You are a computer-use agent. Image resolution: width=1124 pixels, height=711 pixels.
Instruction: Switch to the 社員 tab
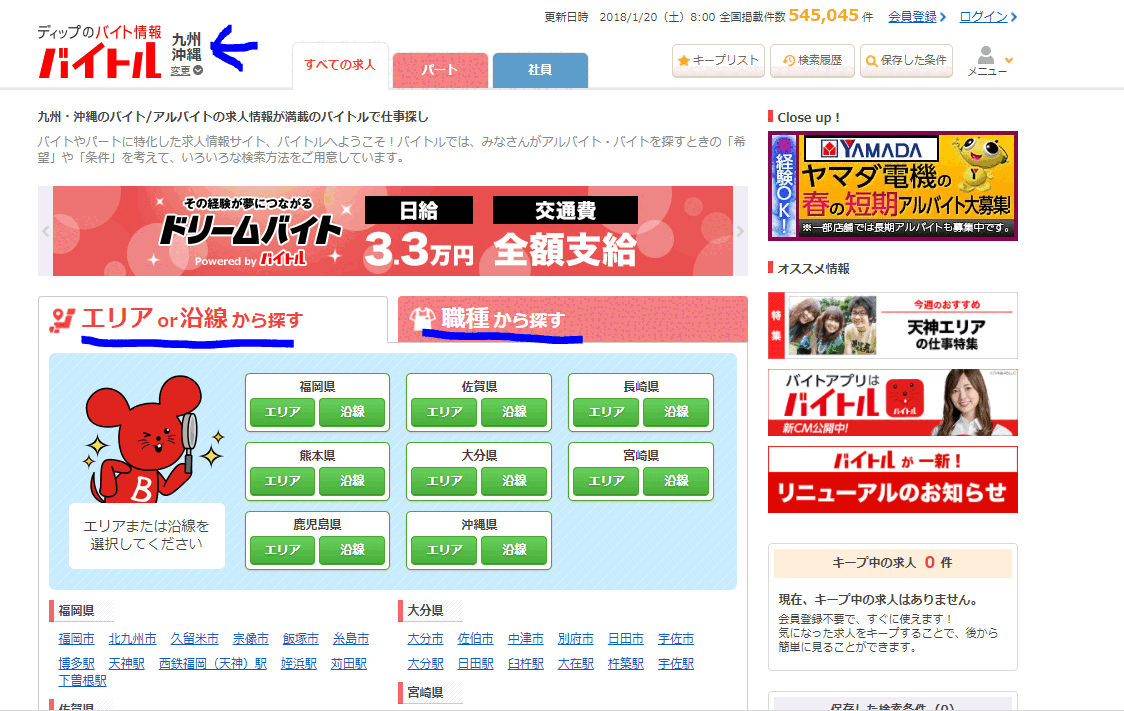point(540,70)
